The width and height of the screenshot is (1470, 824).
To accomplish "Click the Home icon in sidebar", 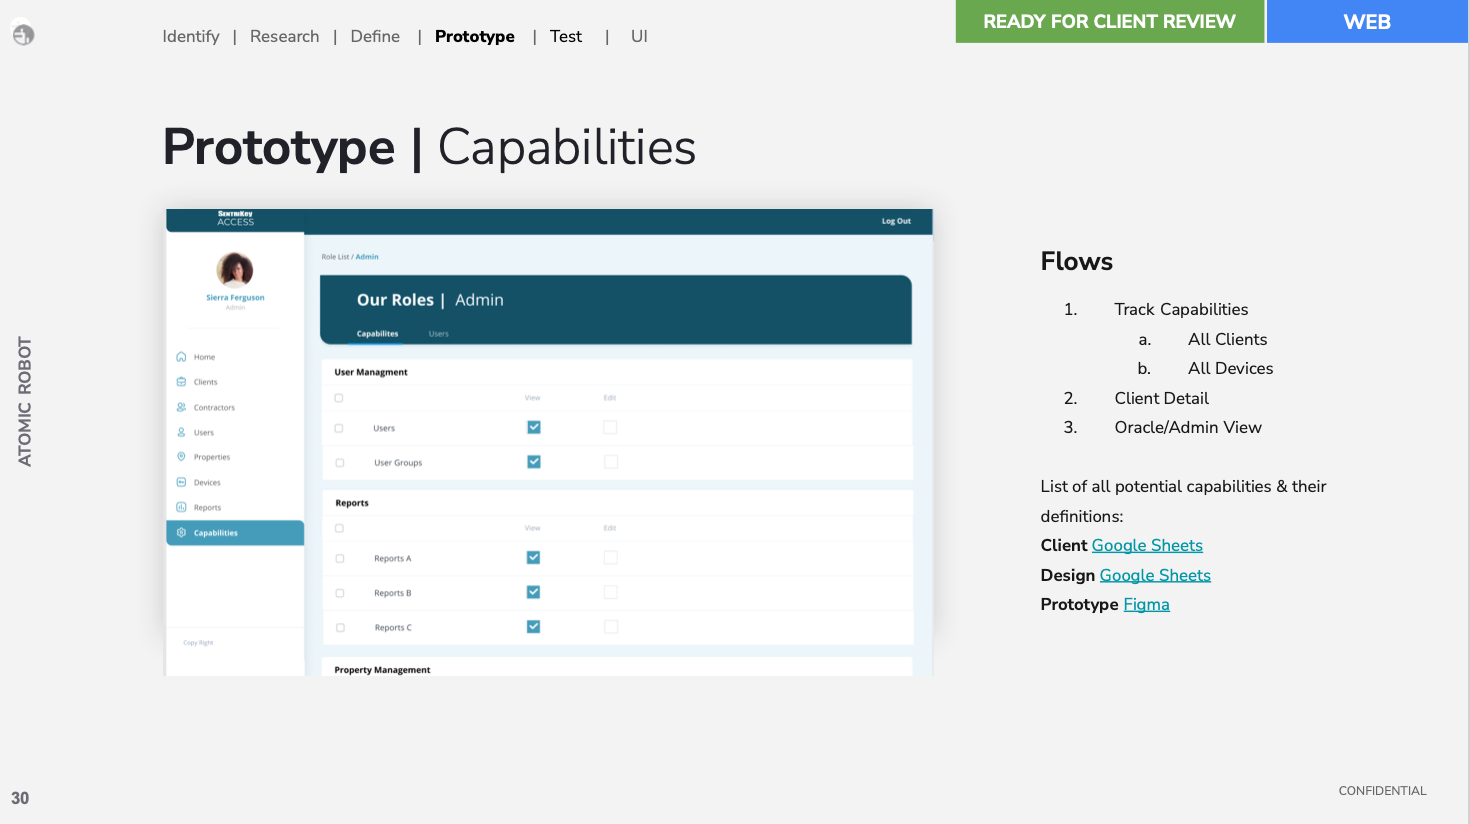I will coord(181,357).
